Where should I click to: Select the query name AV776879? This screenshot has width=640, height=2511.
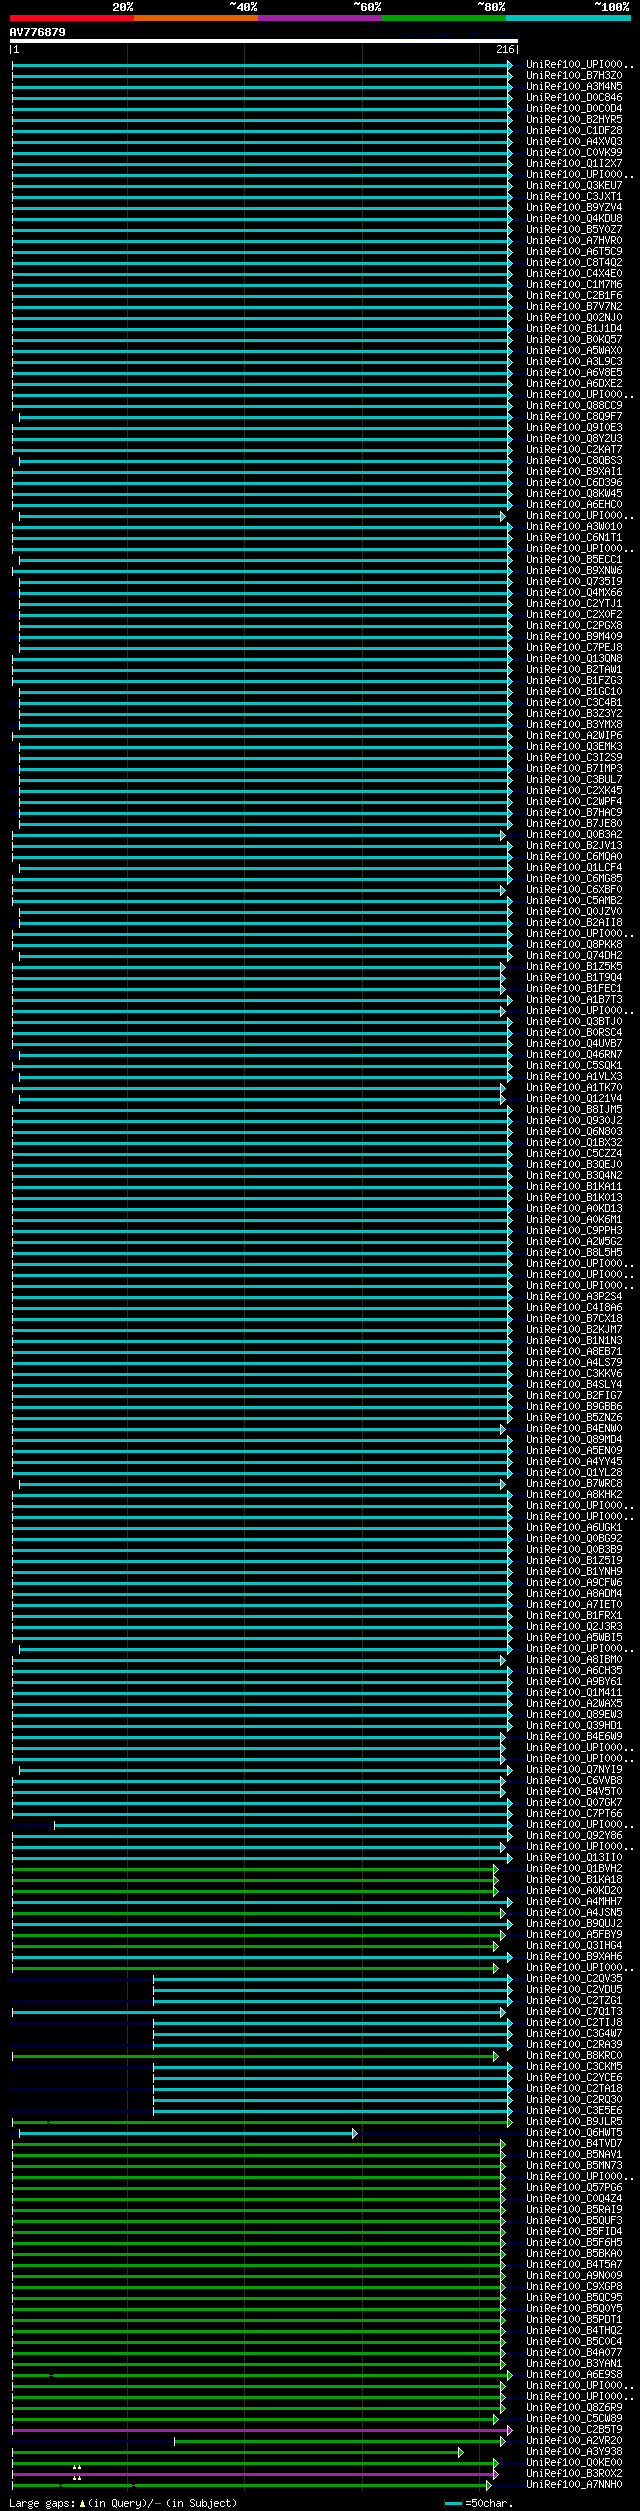38,32
